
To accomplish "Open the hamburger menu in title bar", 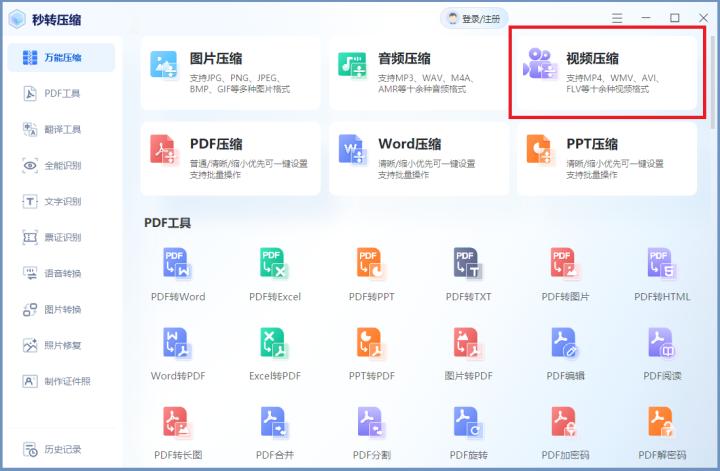I will (617, 18).
